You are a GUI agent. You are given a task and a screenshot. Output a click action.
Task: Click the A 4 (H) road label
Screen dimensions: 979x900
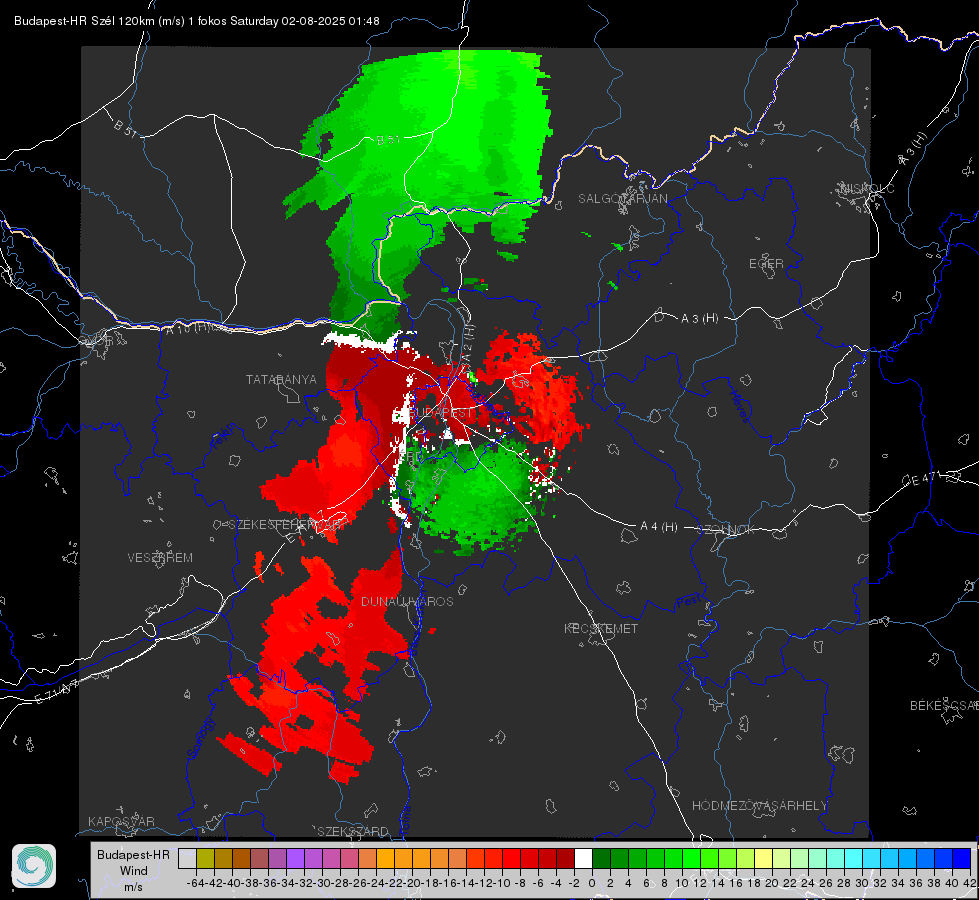coord(659,527)
